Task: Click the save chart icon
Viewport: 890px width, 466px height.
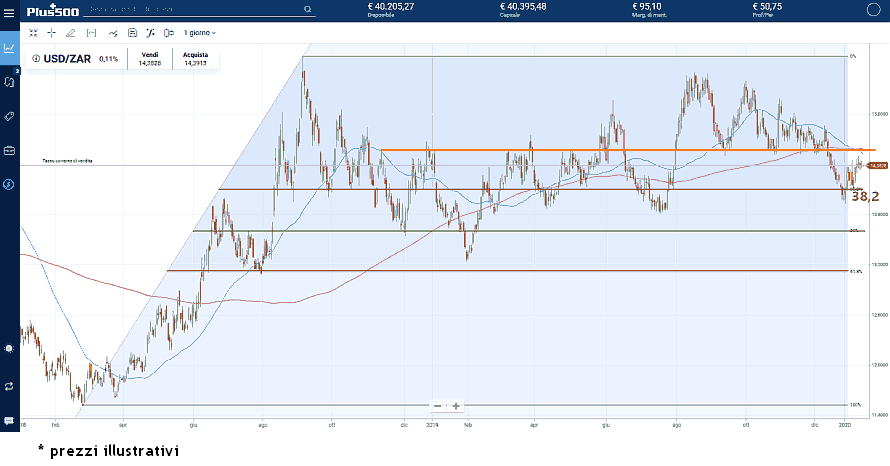Action: (x=132, y=32)
